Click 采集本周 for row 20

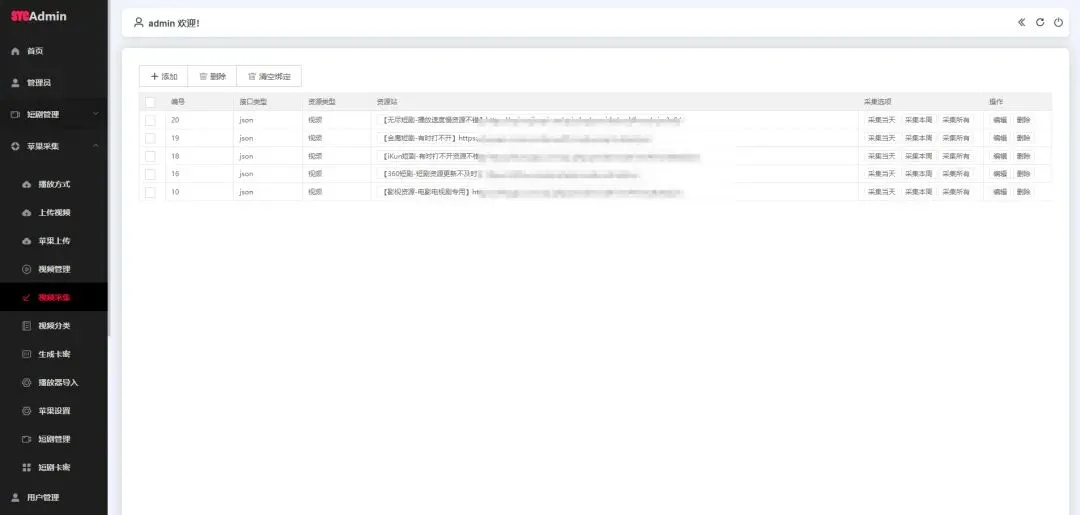pos(919,120)
